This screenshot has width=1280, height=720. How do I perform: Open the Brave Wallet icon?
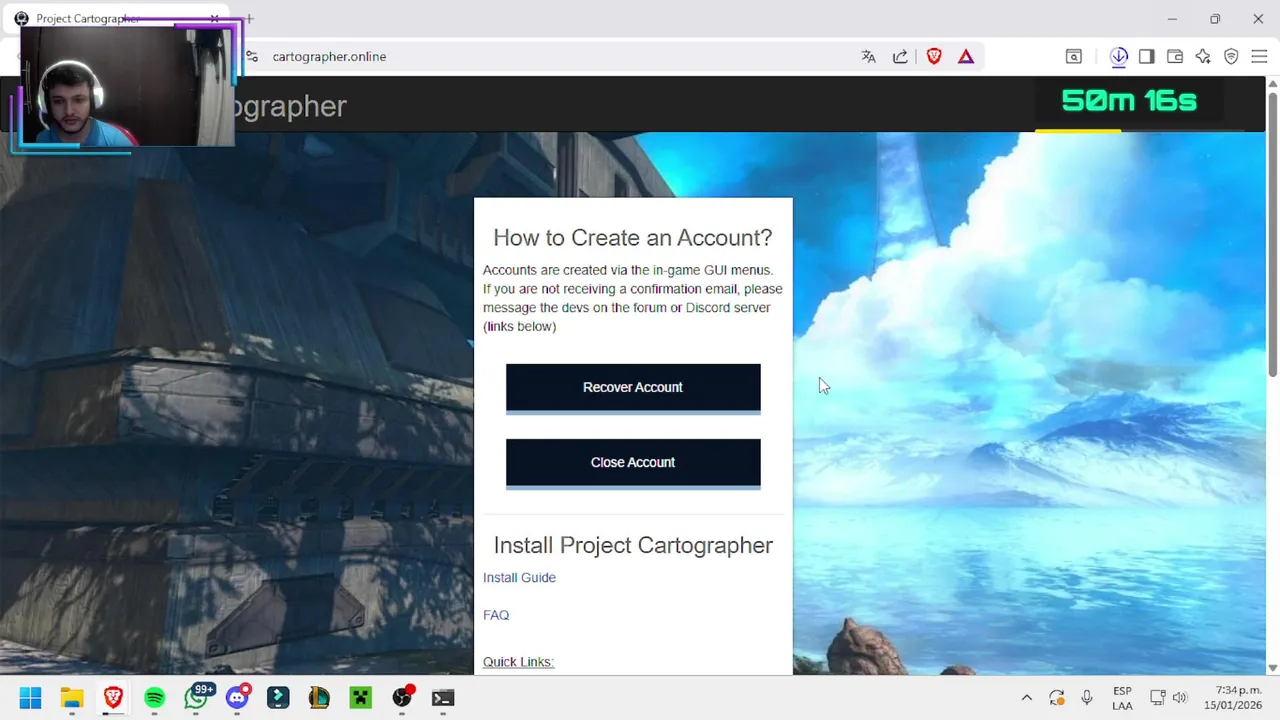1175,57
